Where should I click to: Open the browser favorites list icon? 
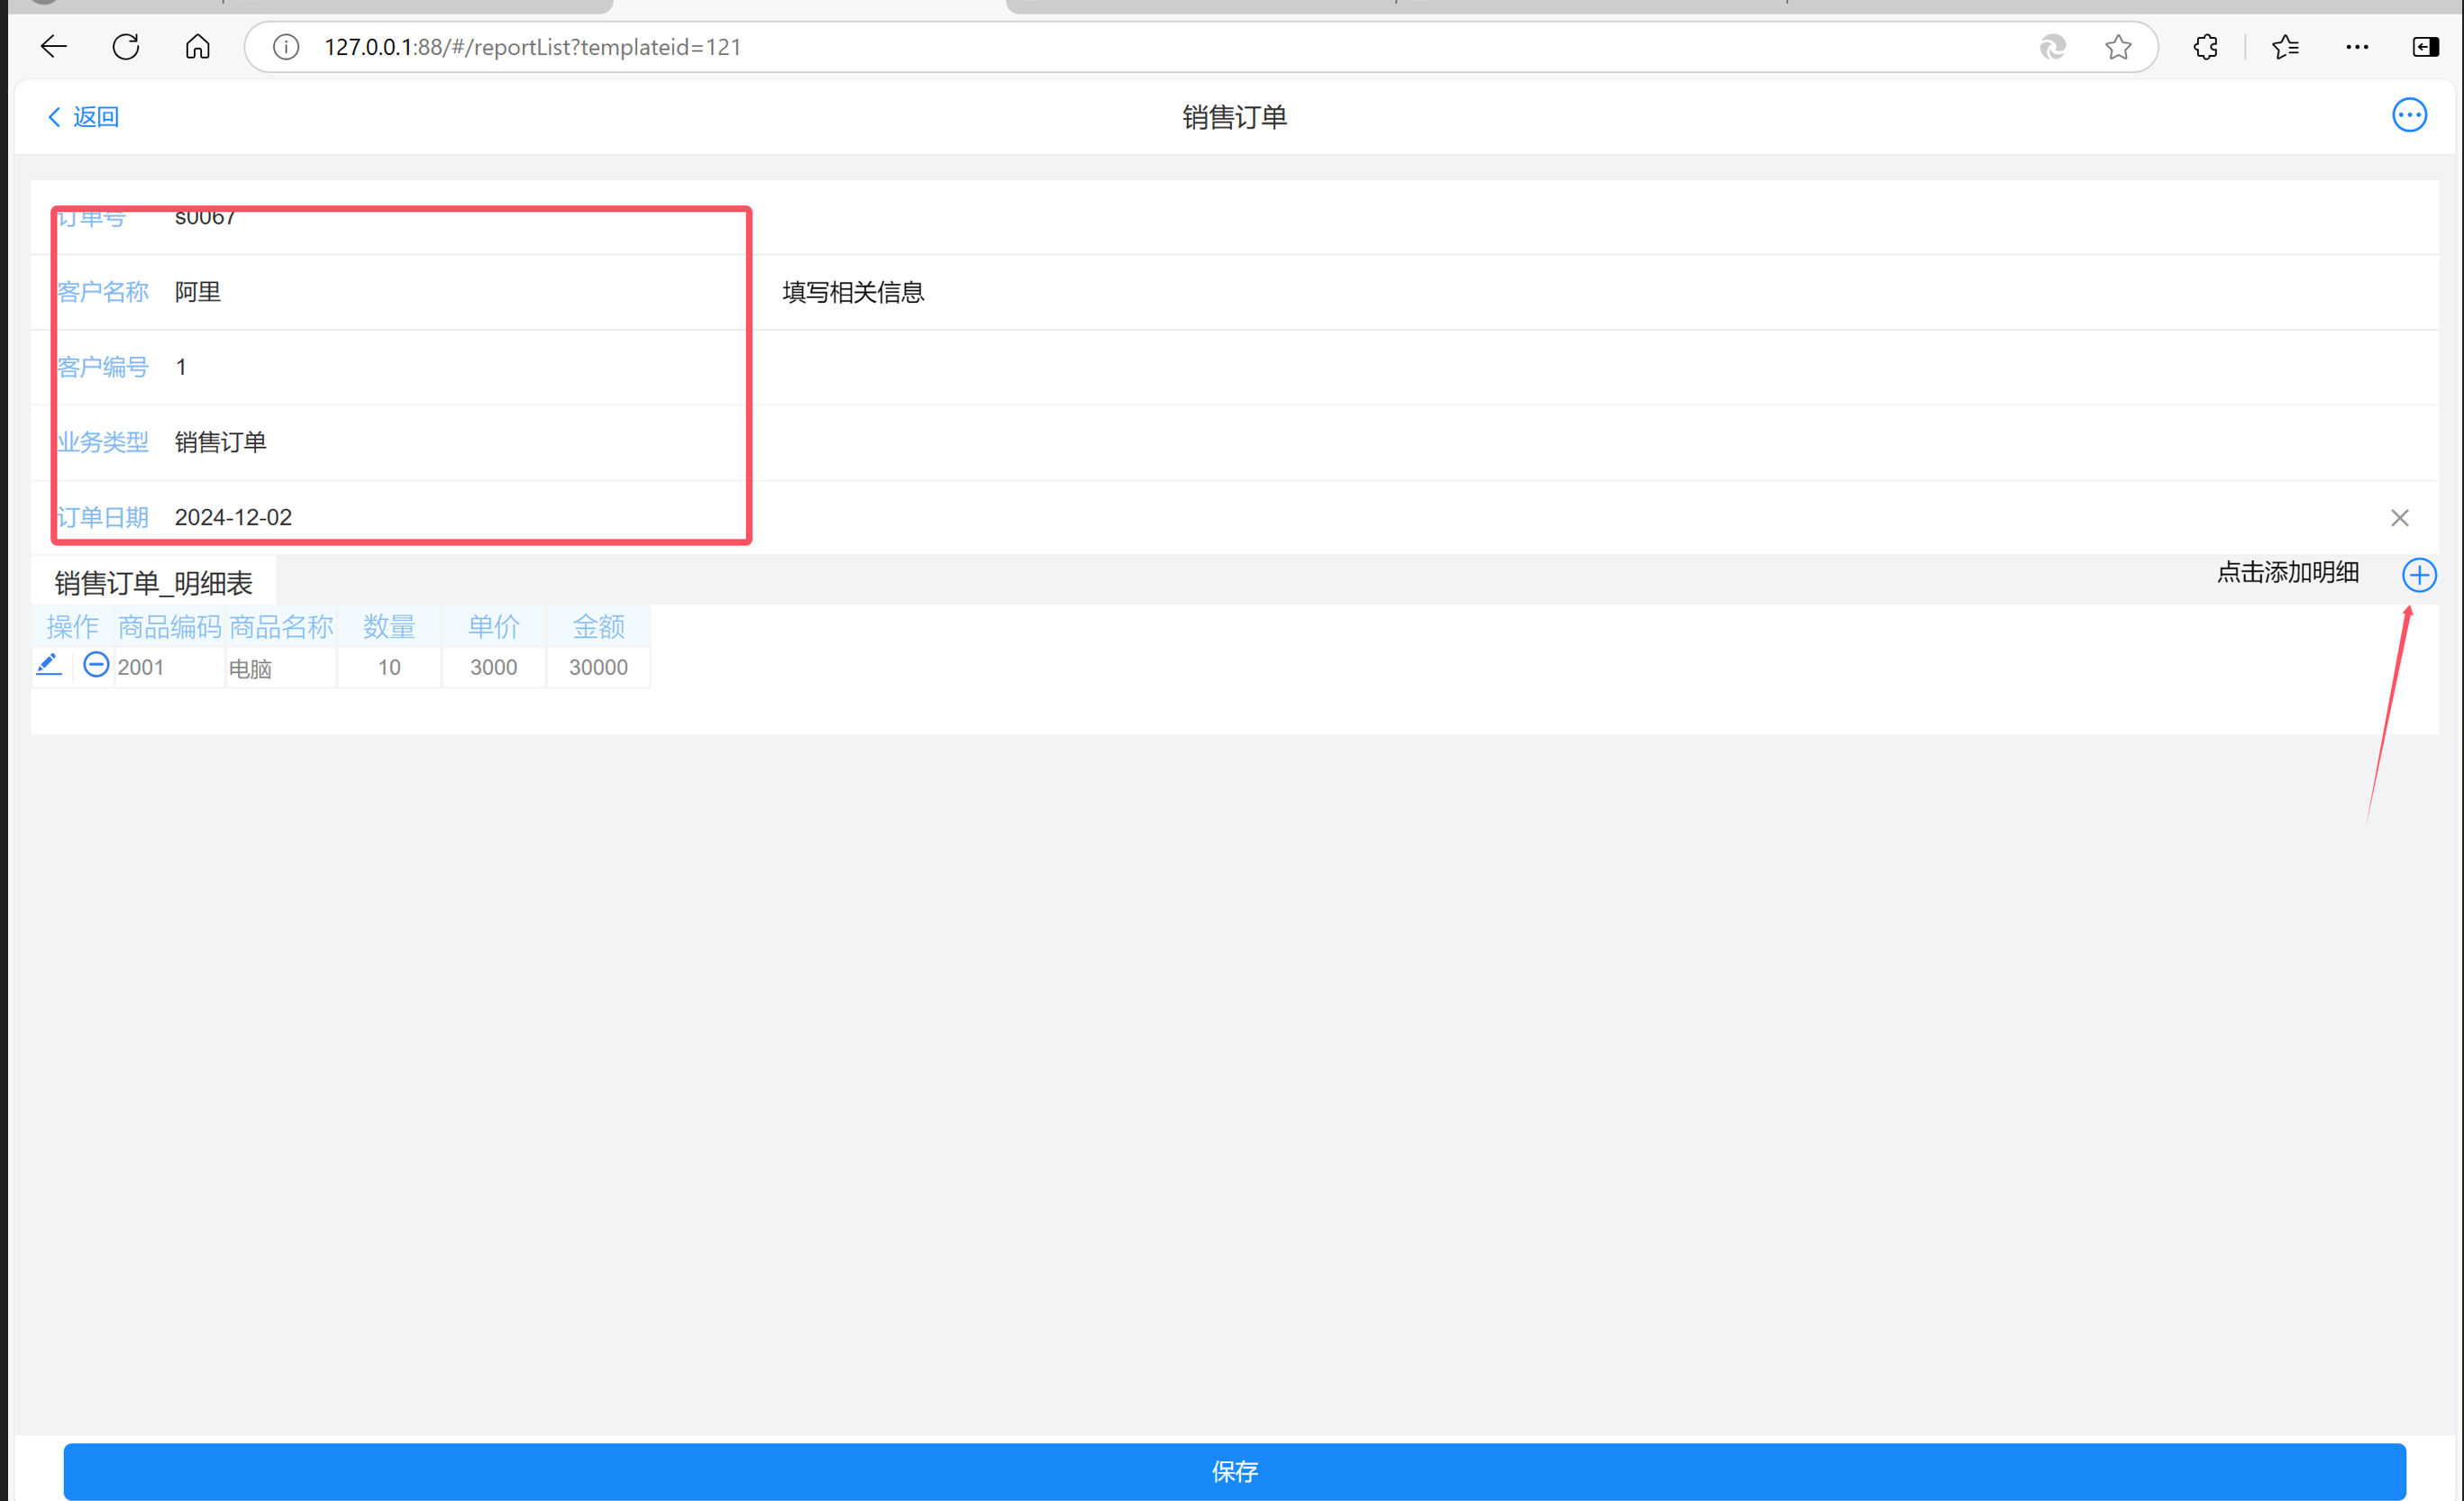(x=2285, y=47)
